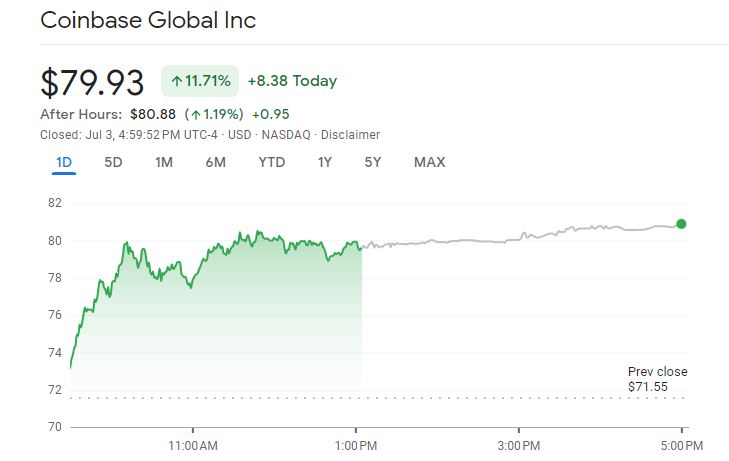Click the Prev close $71.55 label
Screen dimensions: 729x461
[x=657, y=378]
